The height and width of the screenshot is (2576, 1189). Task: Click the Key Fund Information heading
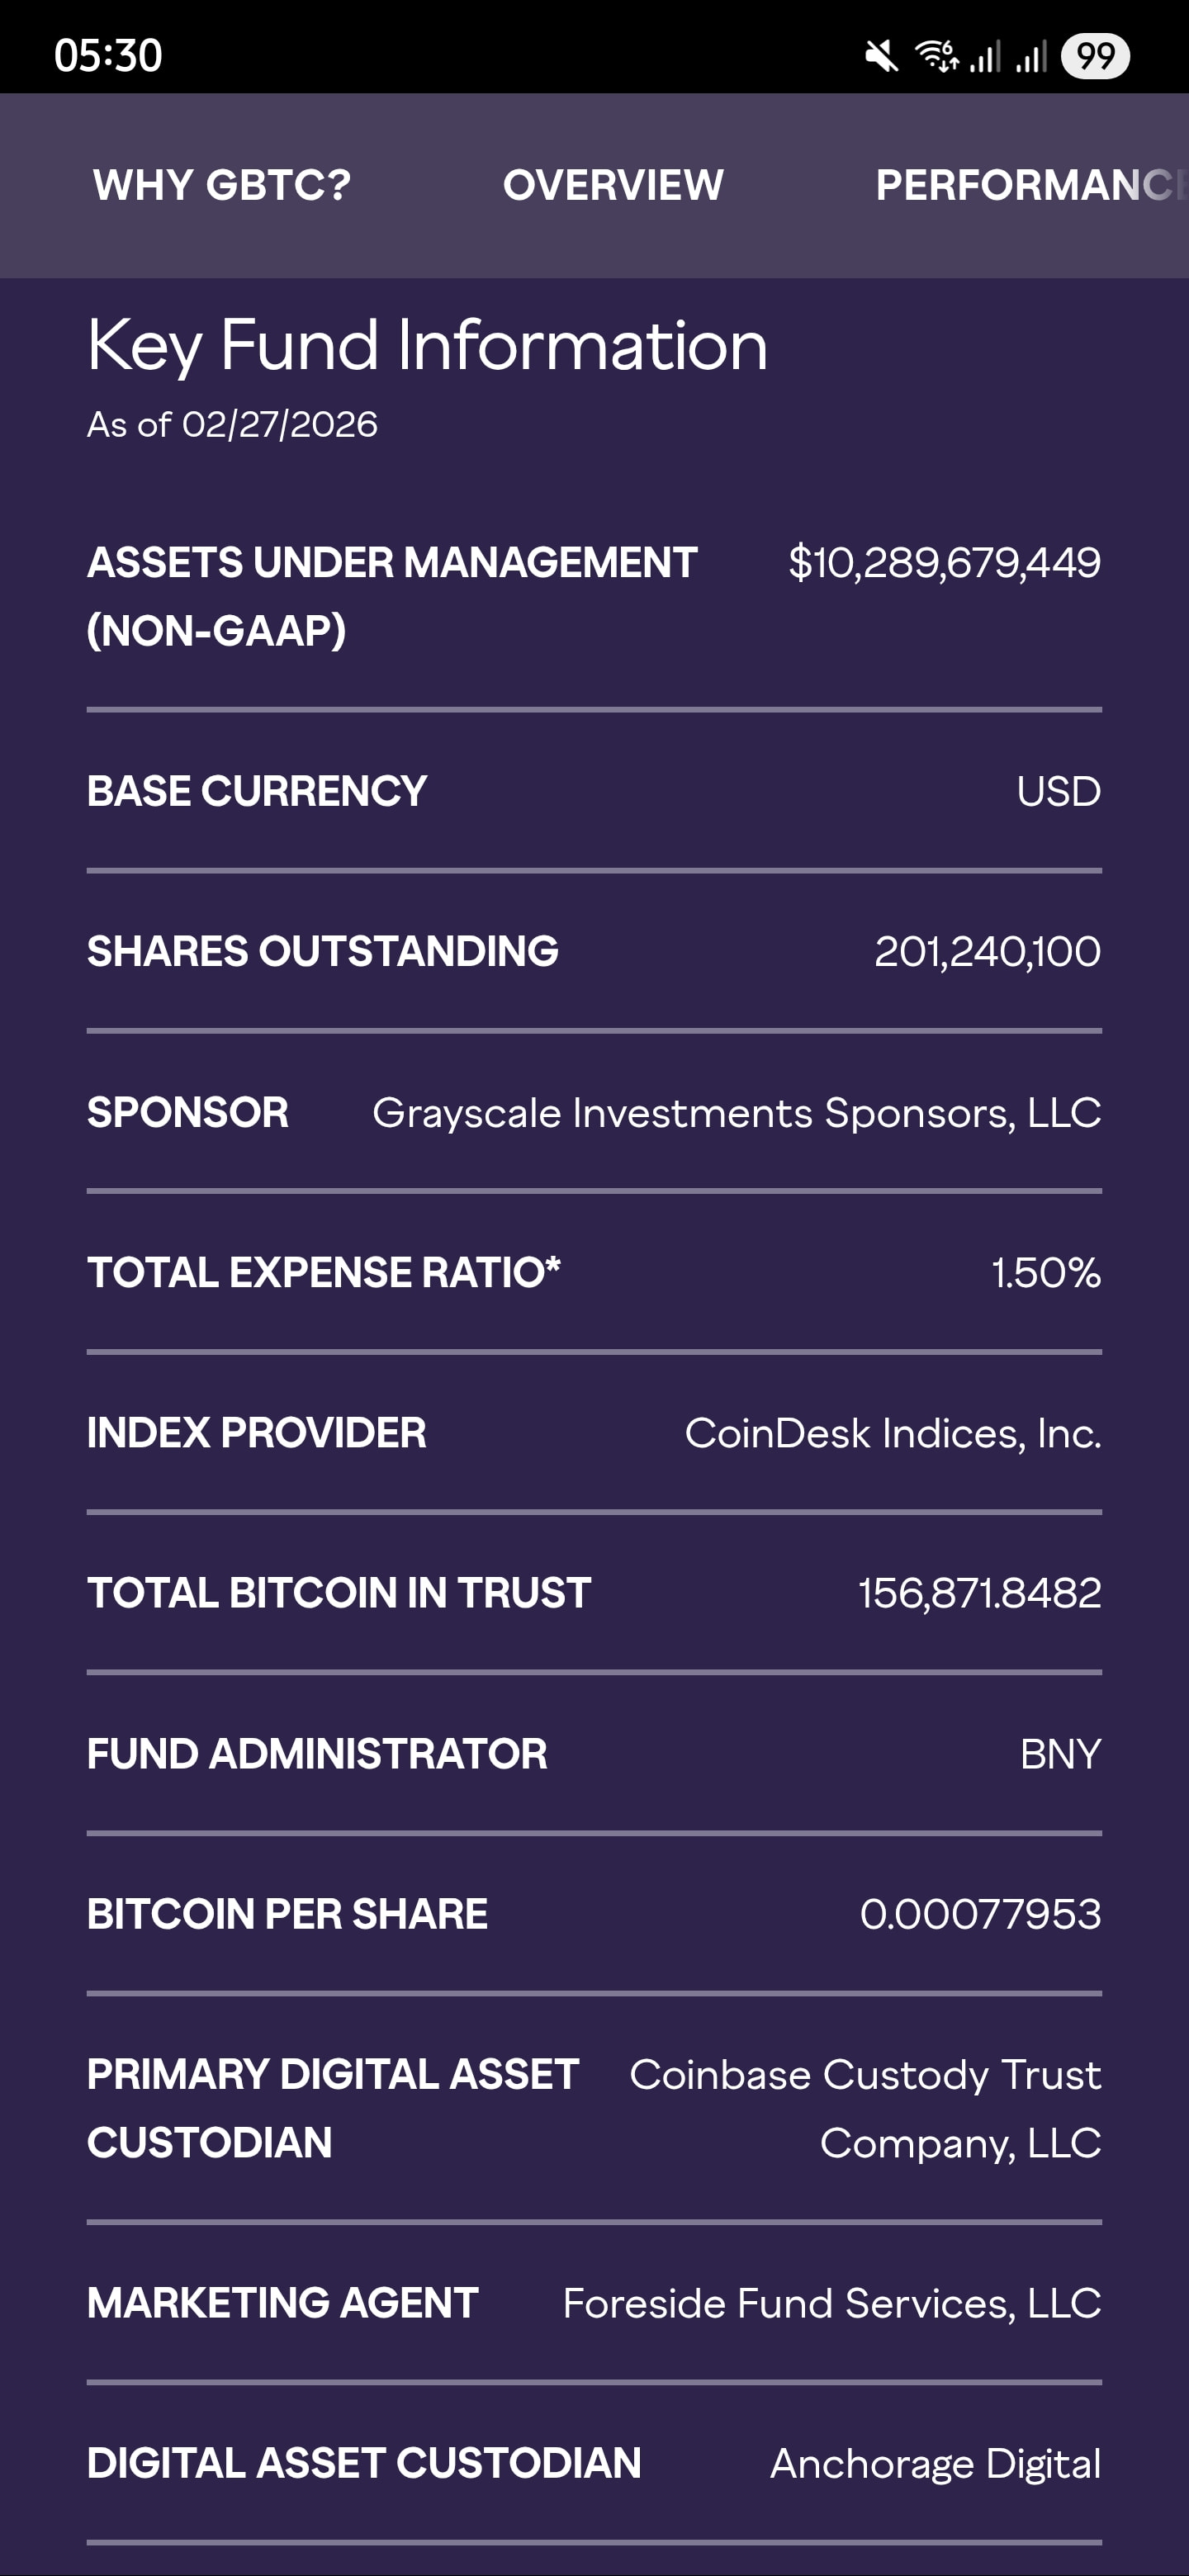tap(427, 346)
